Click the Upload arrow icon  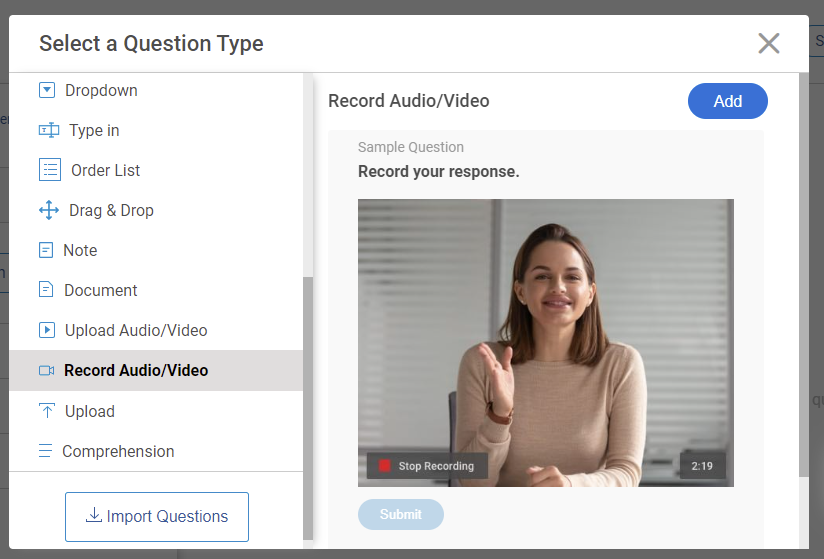(x=47, y=411)
